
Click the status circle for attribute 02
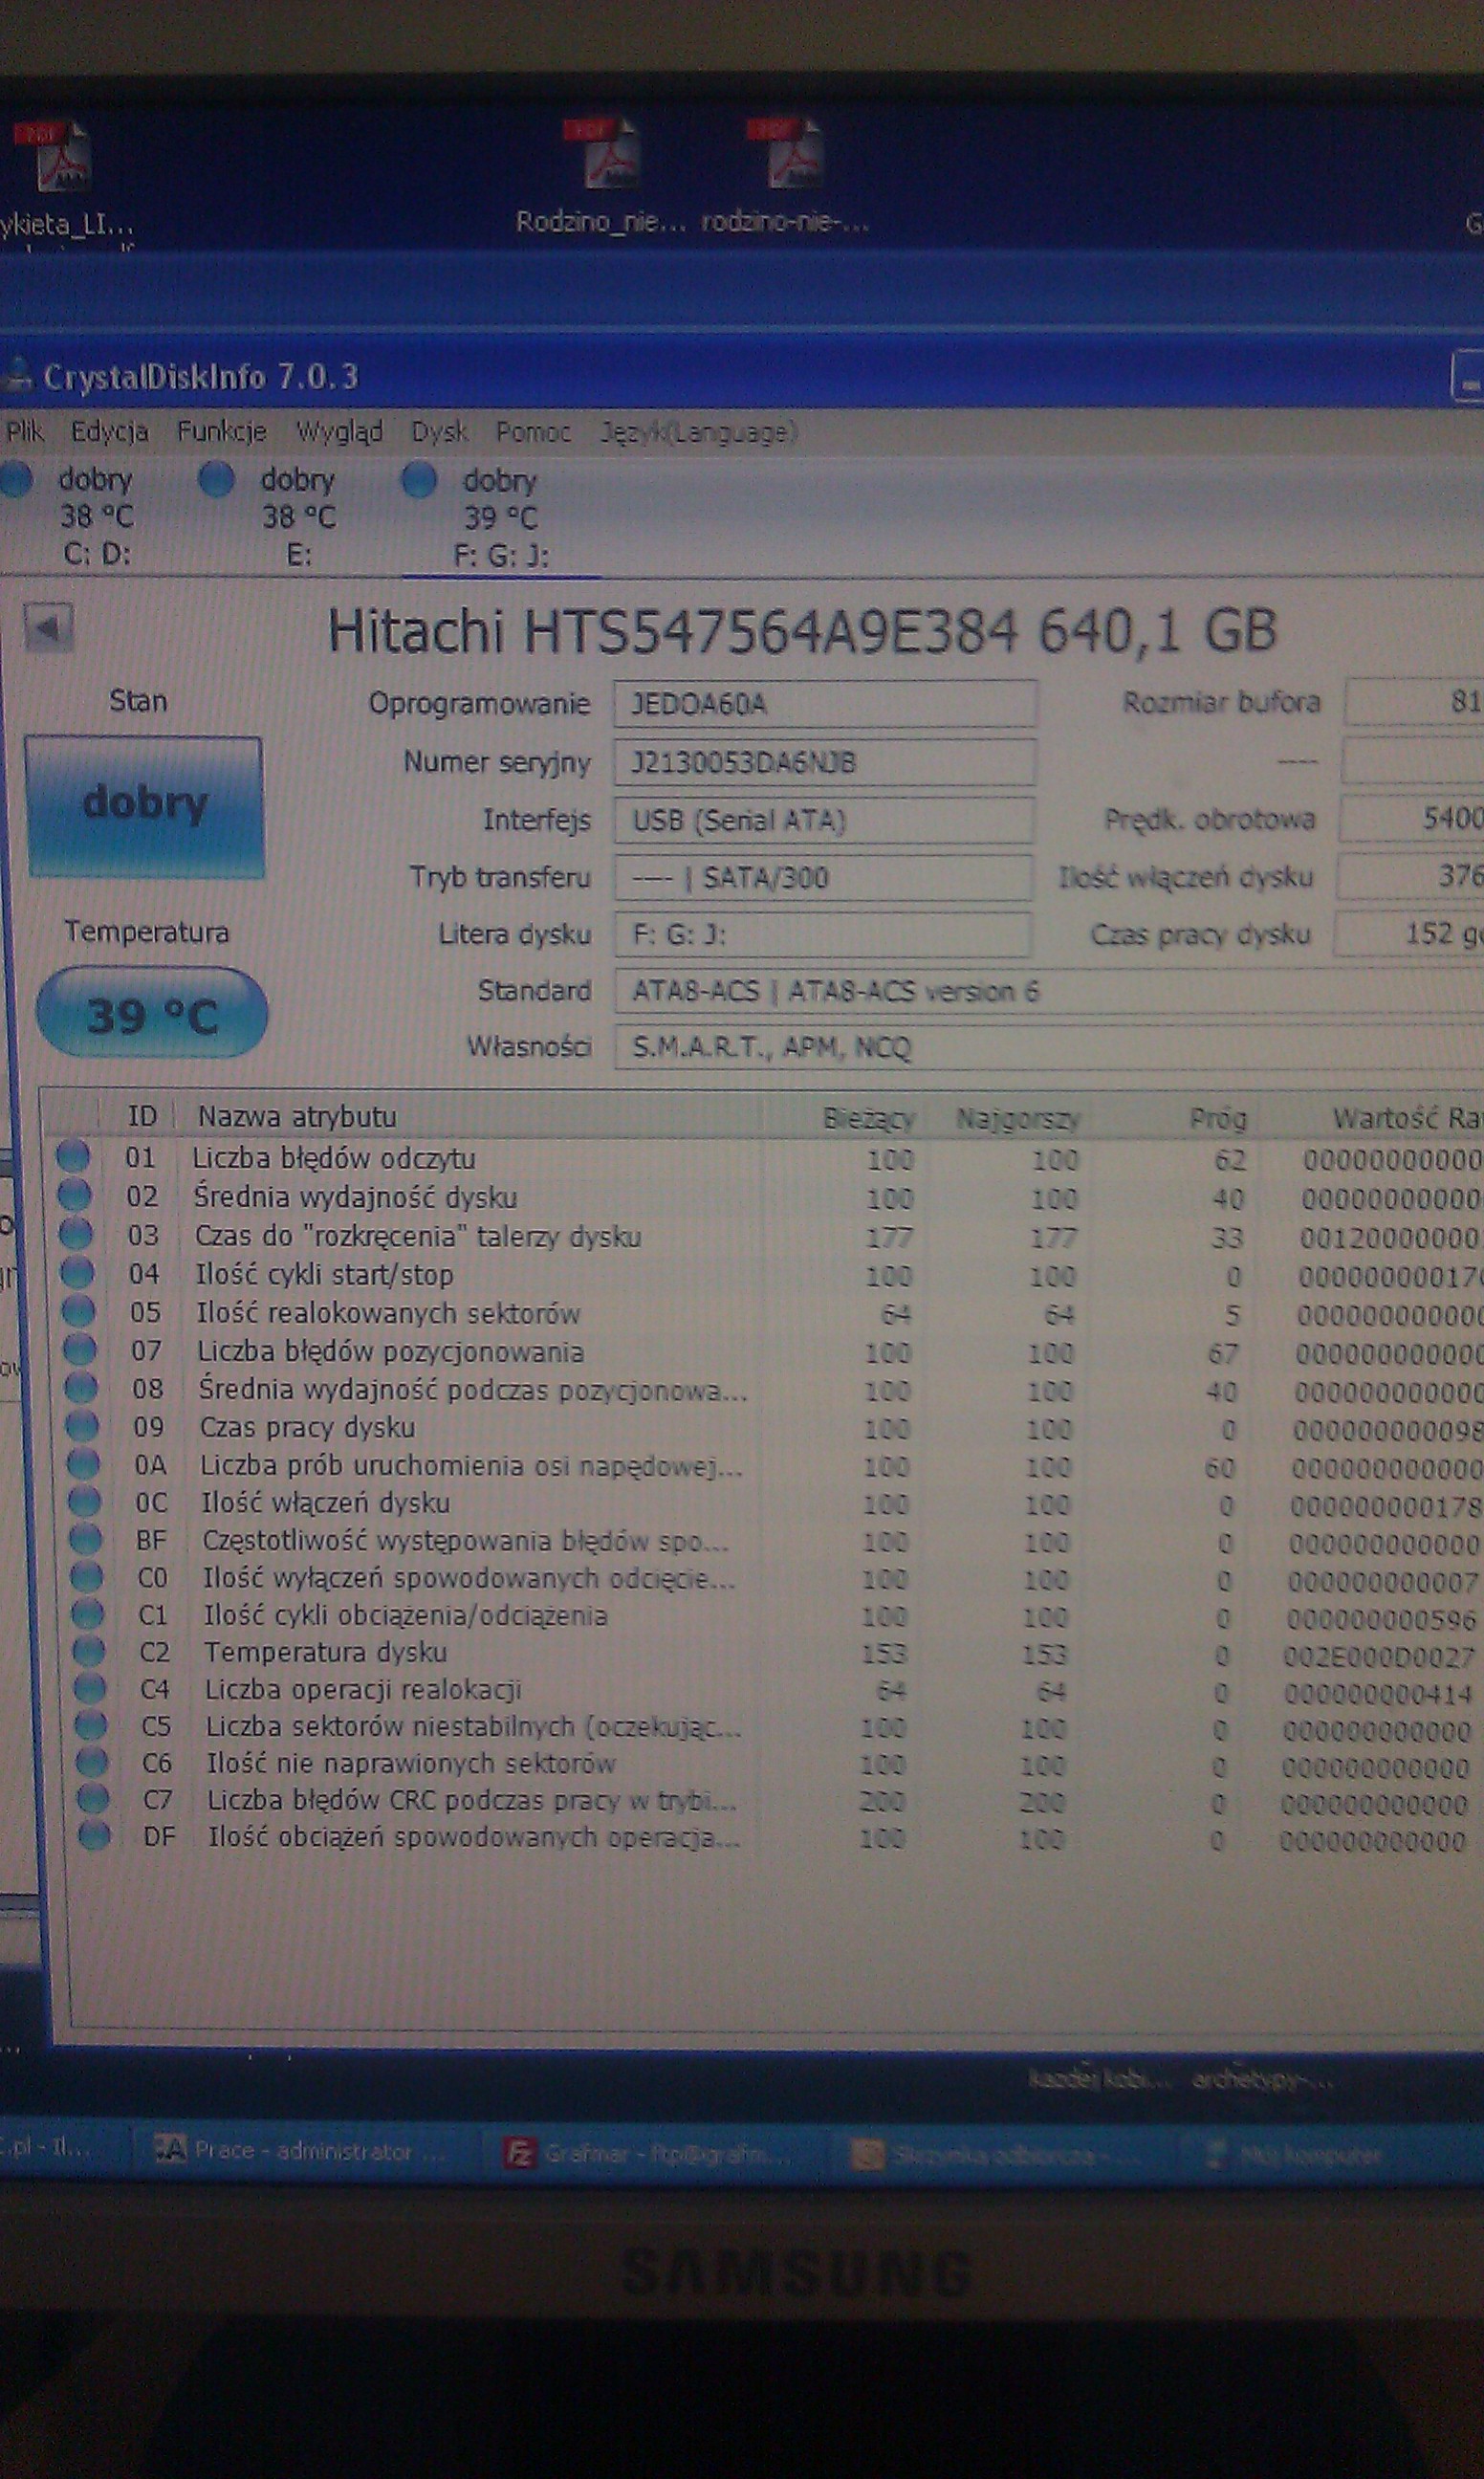point(74,1195)
